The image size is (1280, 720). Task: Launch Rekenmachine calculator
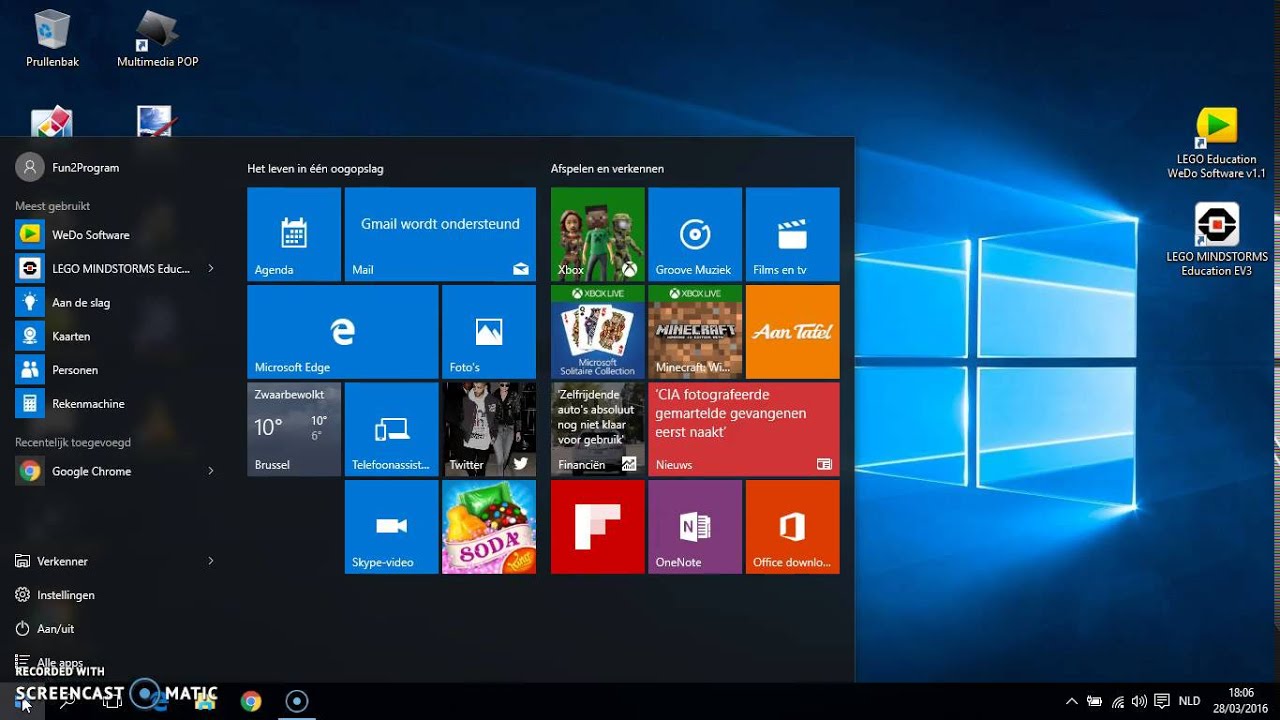[115, 404]
